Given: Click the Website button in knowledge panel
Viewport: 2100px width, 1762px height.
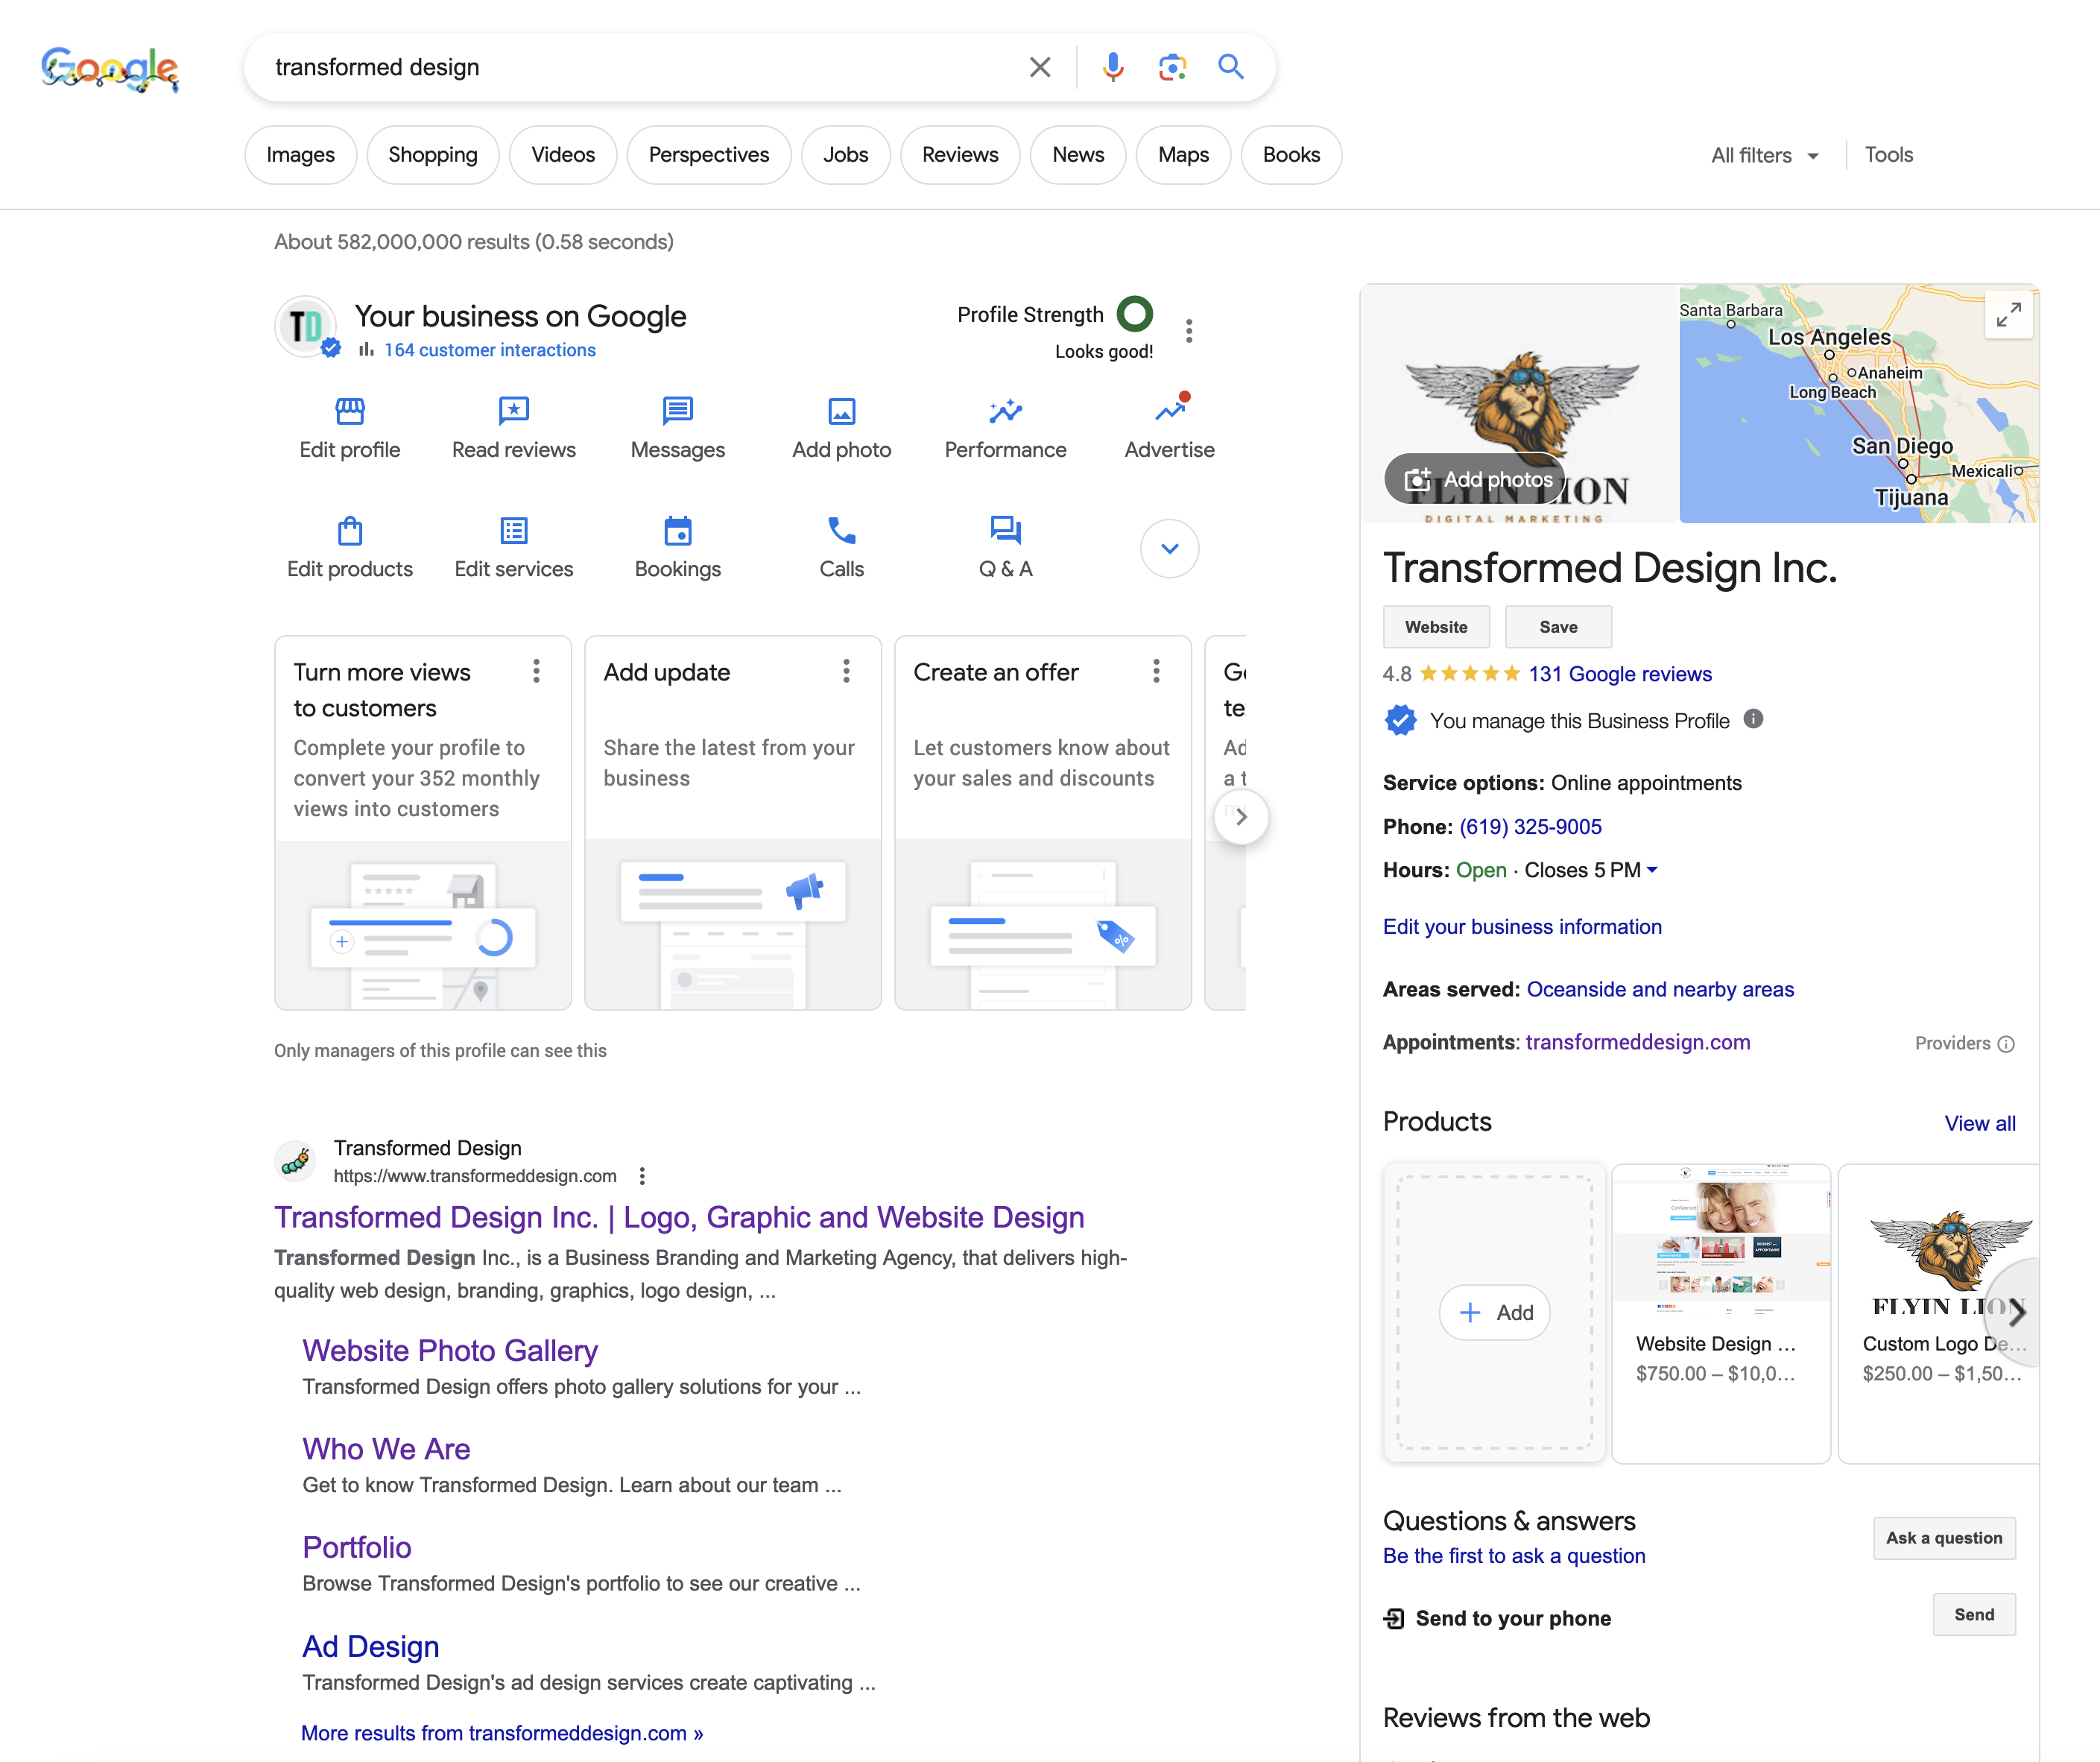Looking at the screenshot, I should [x=1436, y=627].
